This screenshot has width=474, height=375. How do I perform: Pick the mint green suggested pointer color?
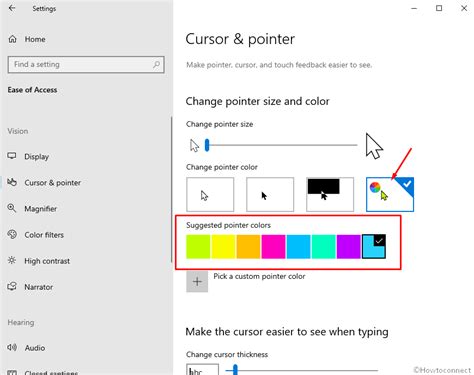pos(324,247)
